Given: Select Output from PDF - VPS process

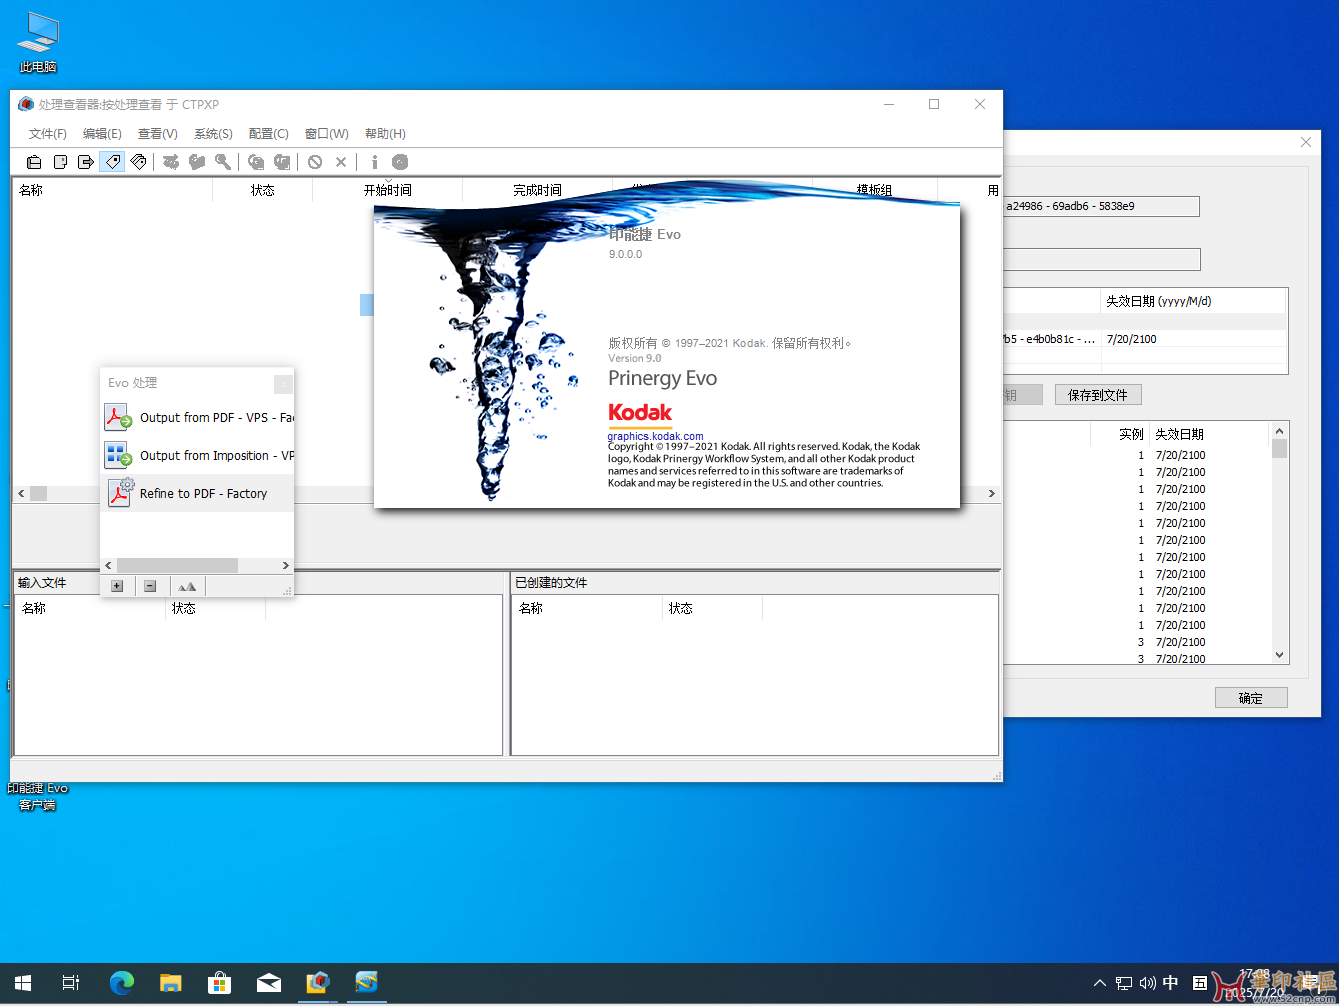Looking at the screenshot, I should 198,417.
